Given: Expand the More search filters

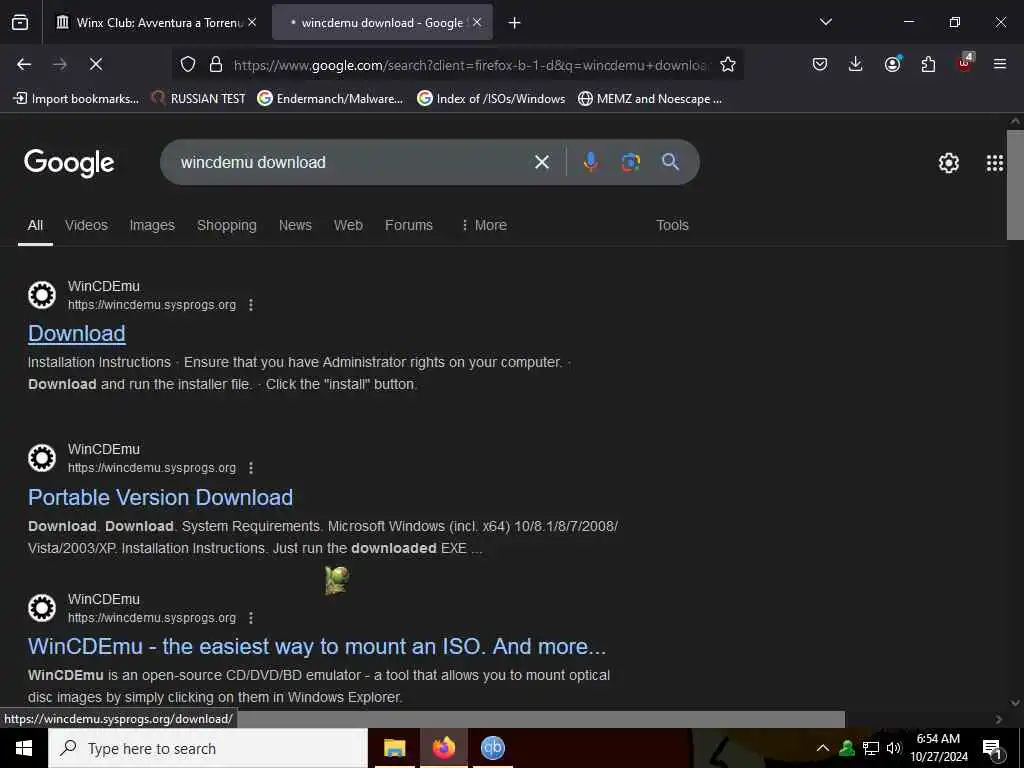Looking at the screenshot, I should tap(484, 225).
